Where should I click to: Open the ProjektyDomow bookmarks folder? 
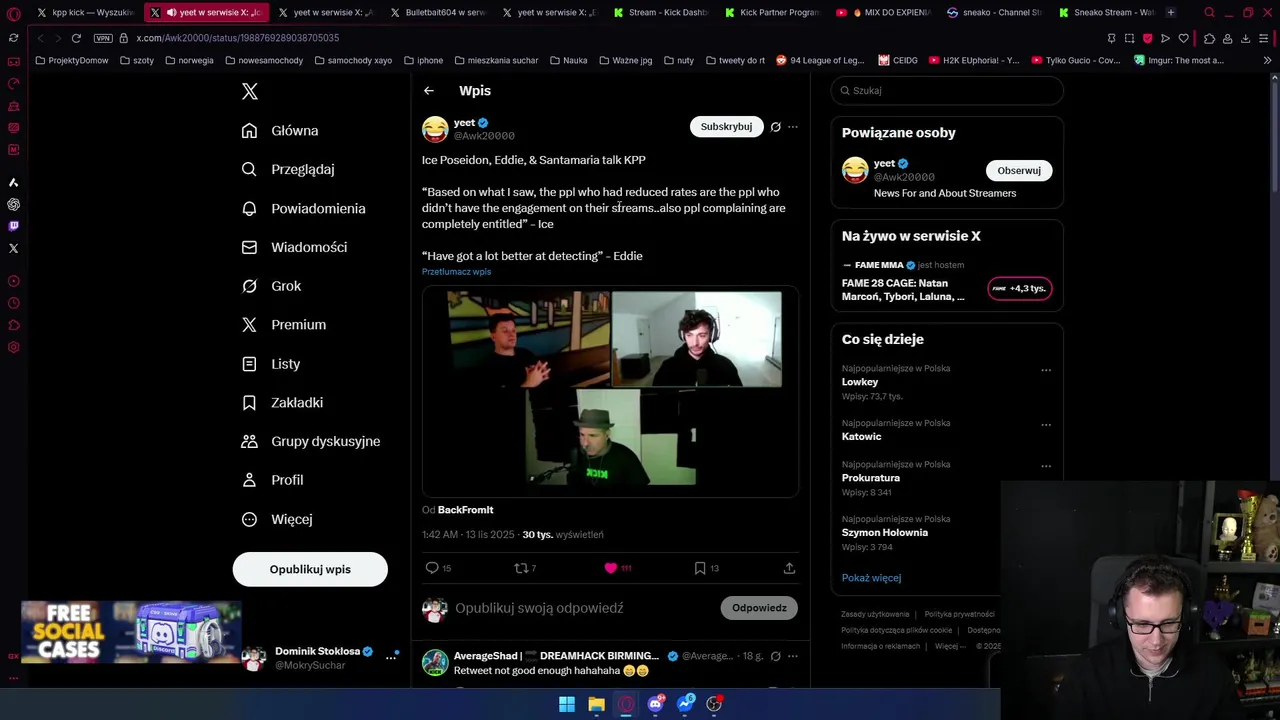(72, 60)
